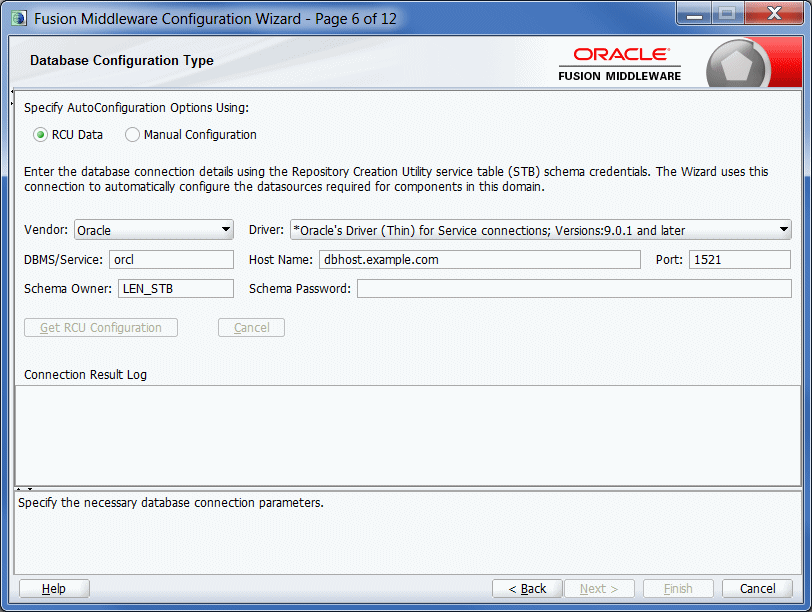Edit the Port field showing 1521
The width and height of the screenshot is (812, 612).
tap(740, 259)
